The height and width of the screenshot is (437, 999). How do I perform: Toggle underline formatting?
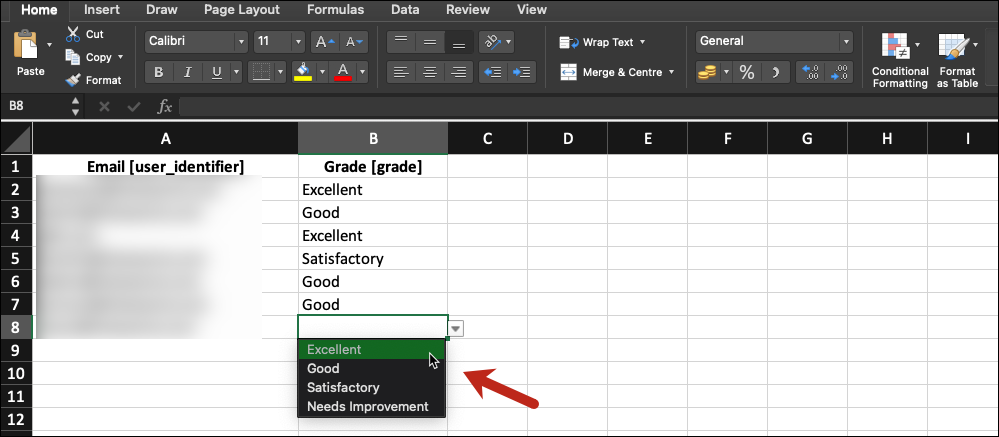click(x=216, y=72)
